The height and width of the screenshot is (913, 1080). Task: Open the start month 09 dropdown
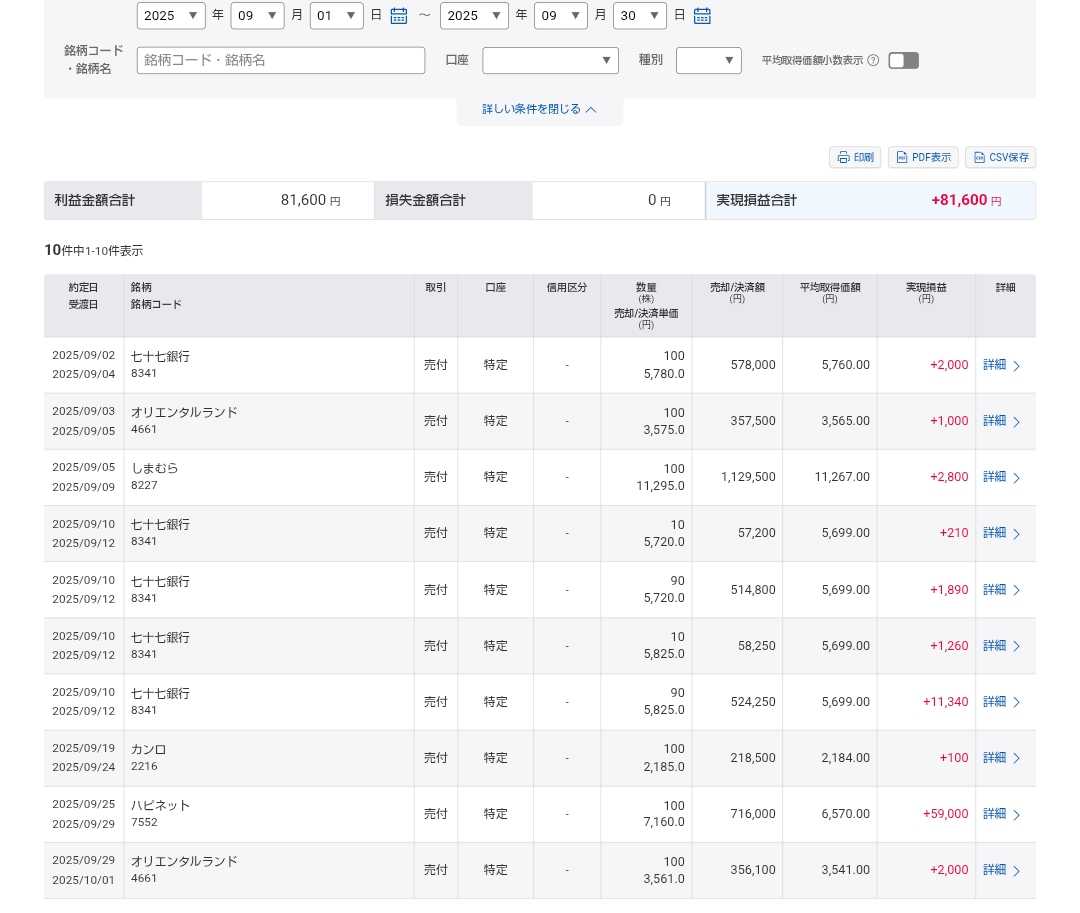click(x=257, y=16)
